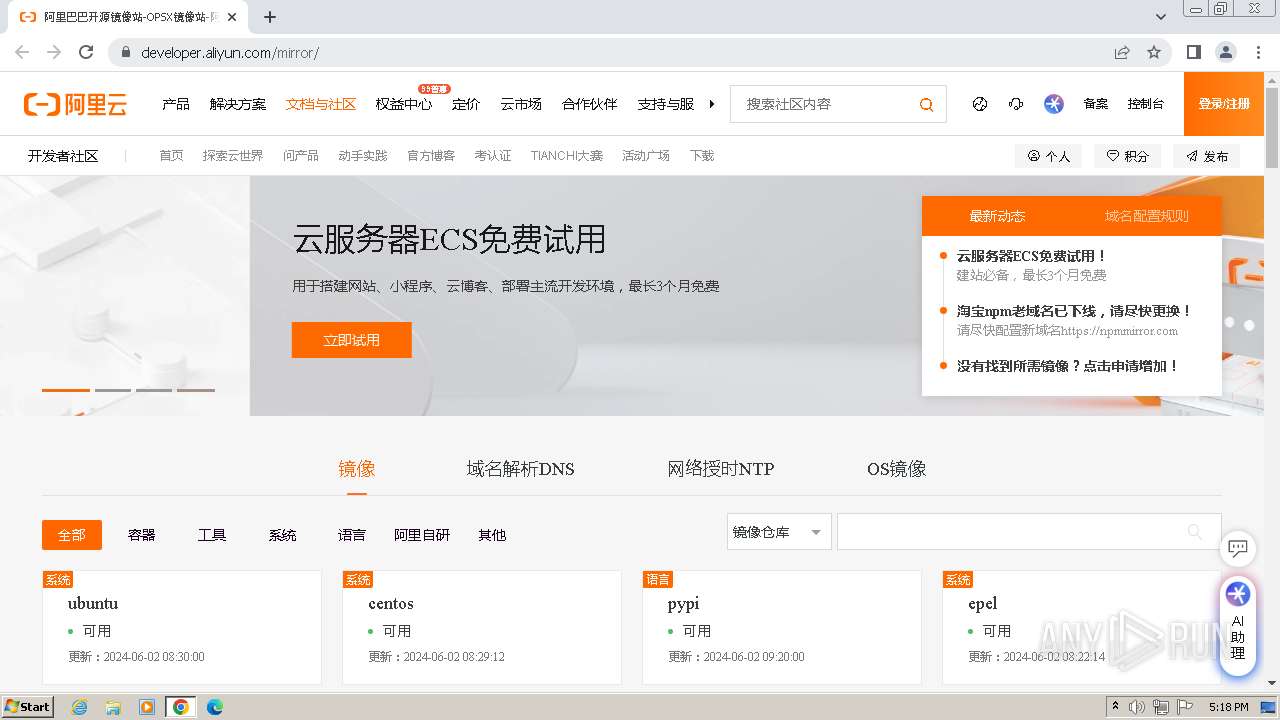
Task: Open the browser side panel icon
Action: 1194,52
